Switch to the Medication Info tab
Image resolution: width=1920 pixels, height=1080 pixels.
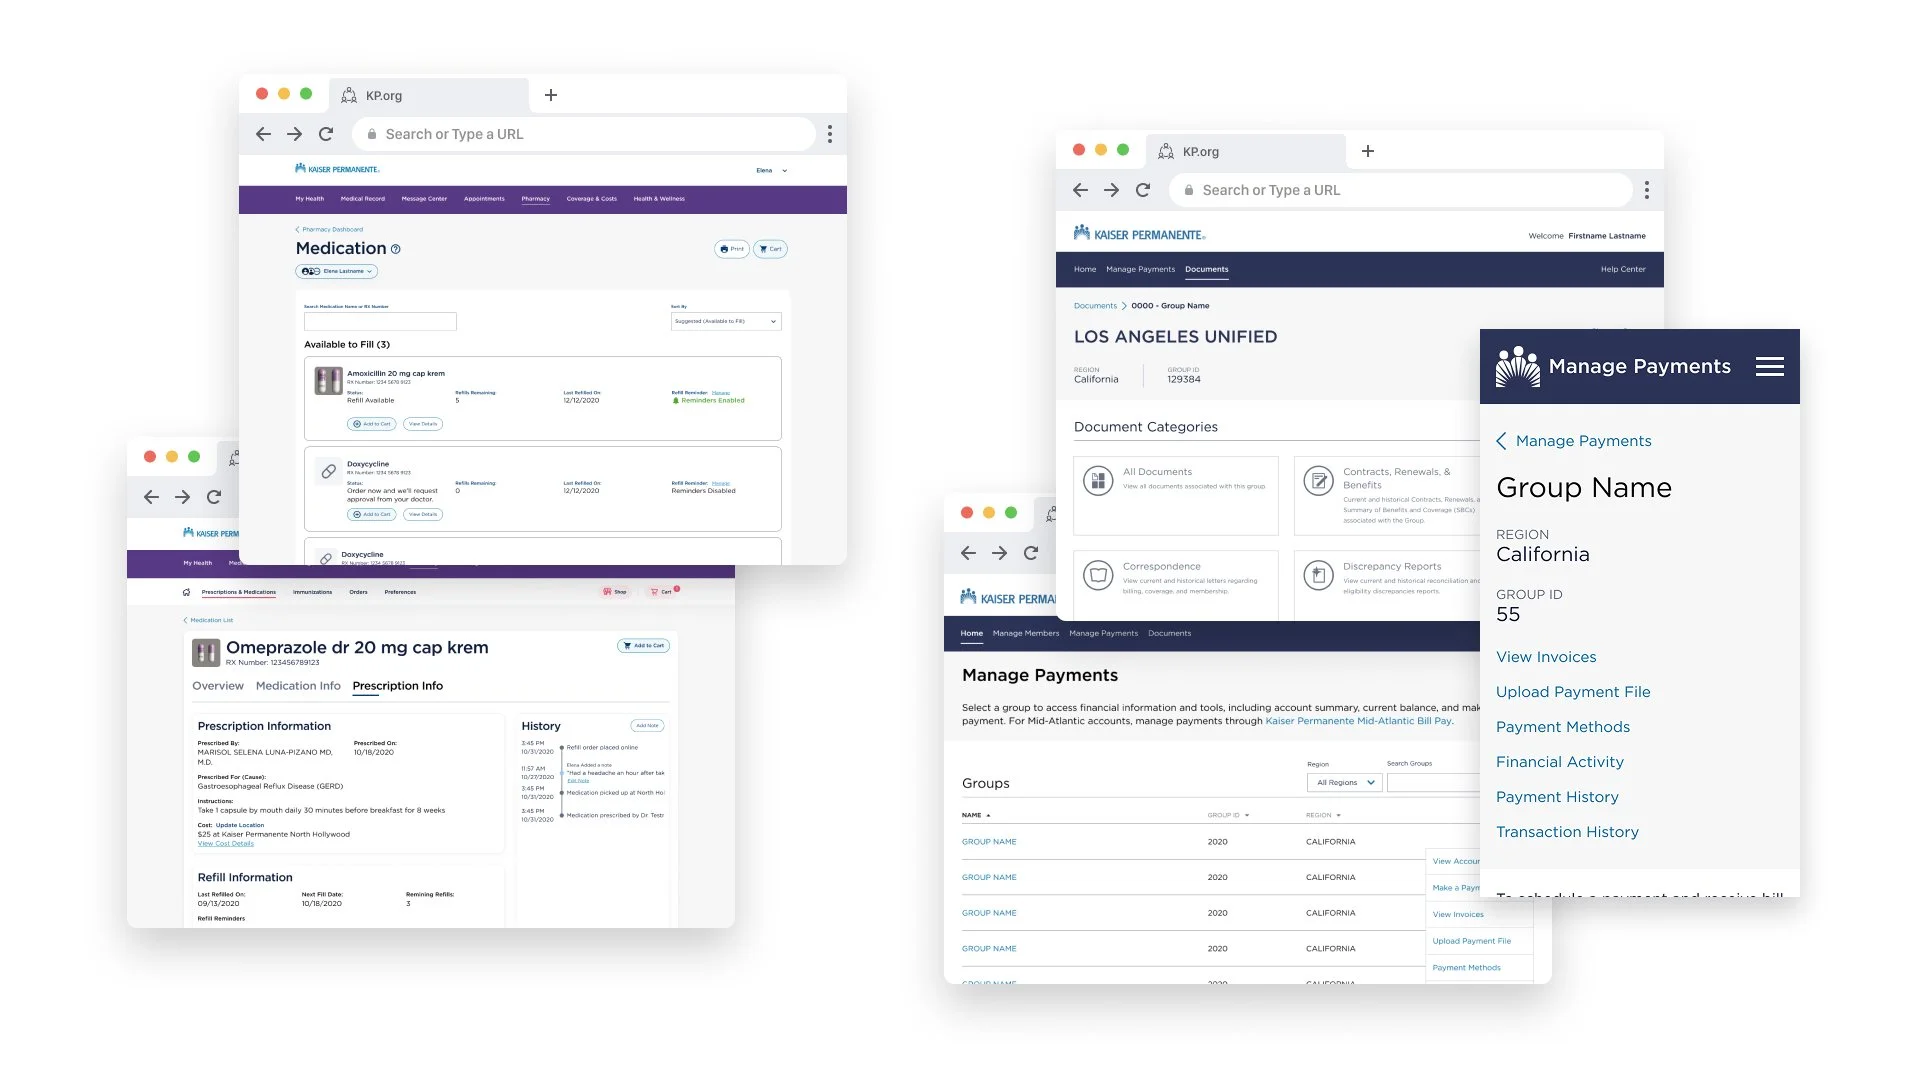298,686
